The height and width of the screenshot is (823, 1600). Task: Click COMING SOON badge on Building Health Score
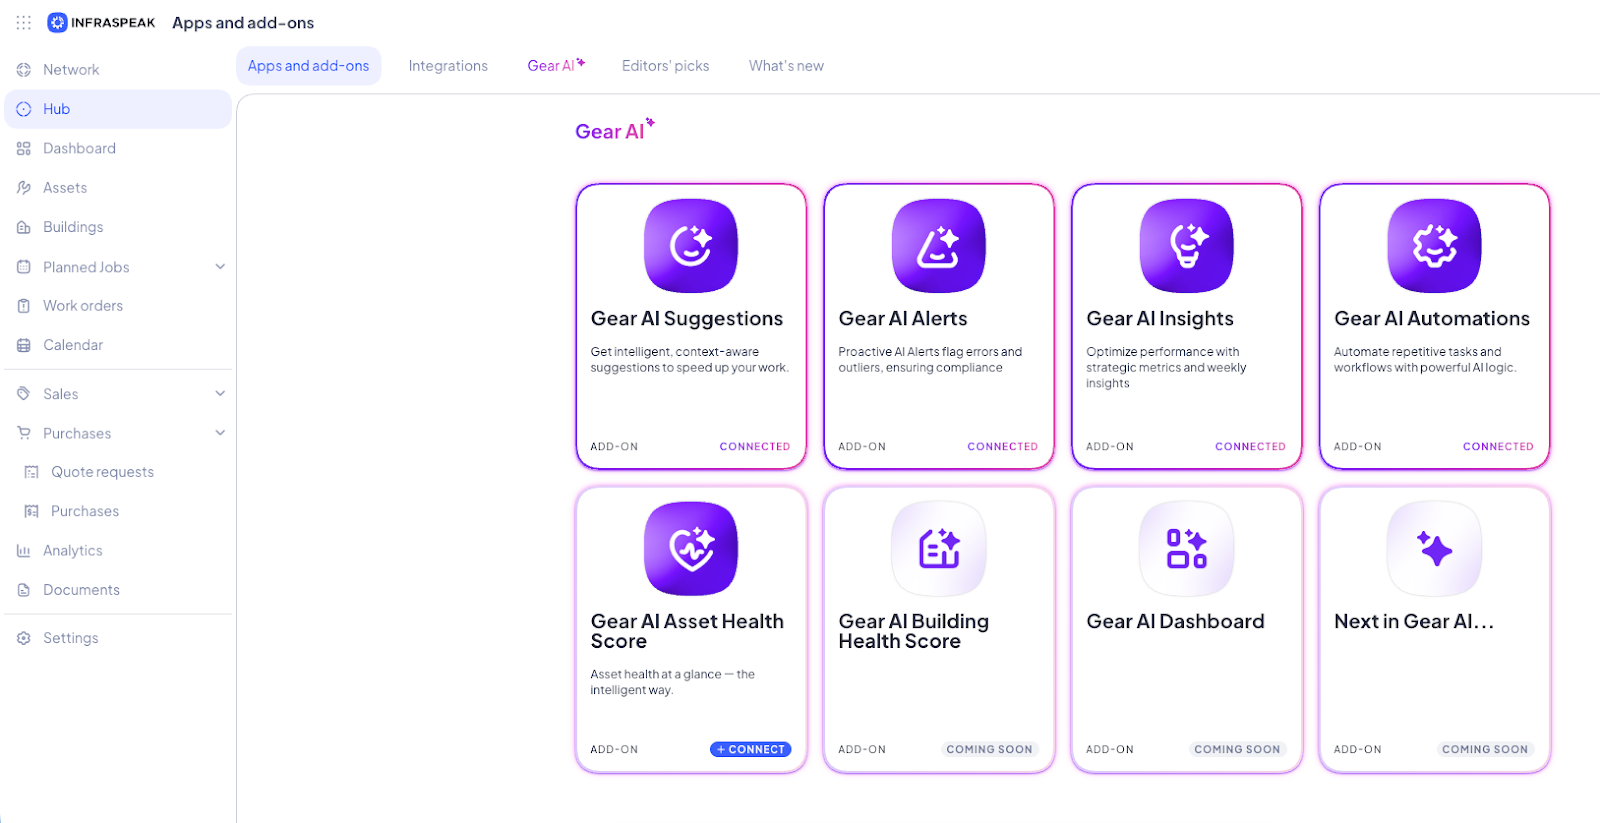coord(989,749)
